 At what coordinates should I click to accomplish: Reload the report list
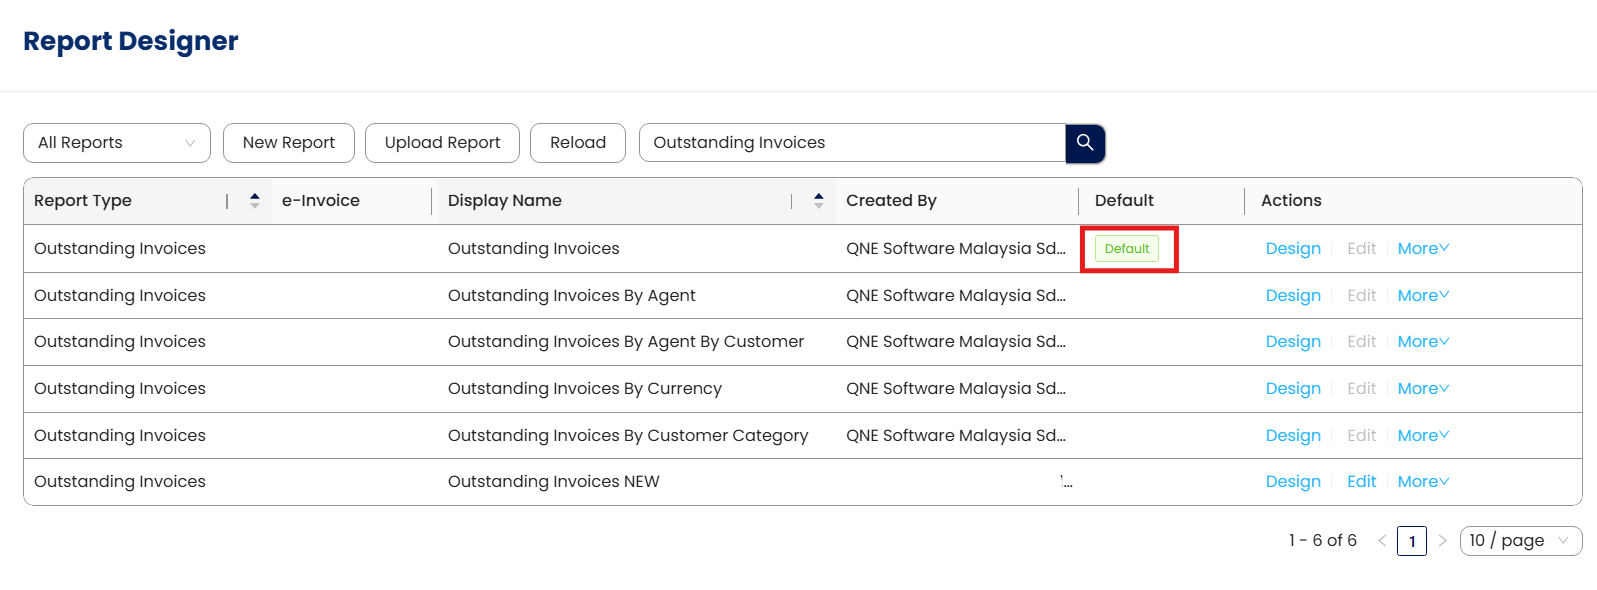click(577, 143)
